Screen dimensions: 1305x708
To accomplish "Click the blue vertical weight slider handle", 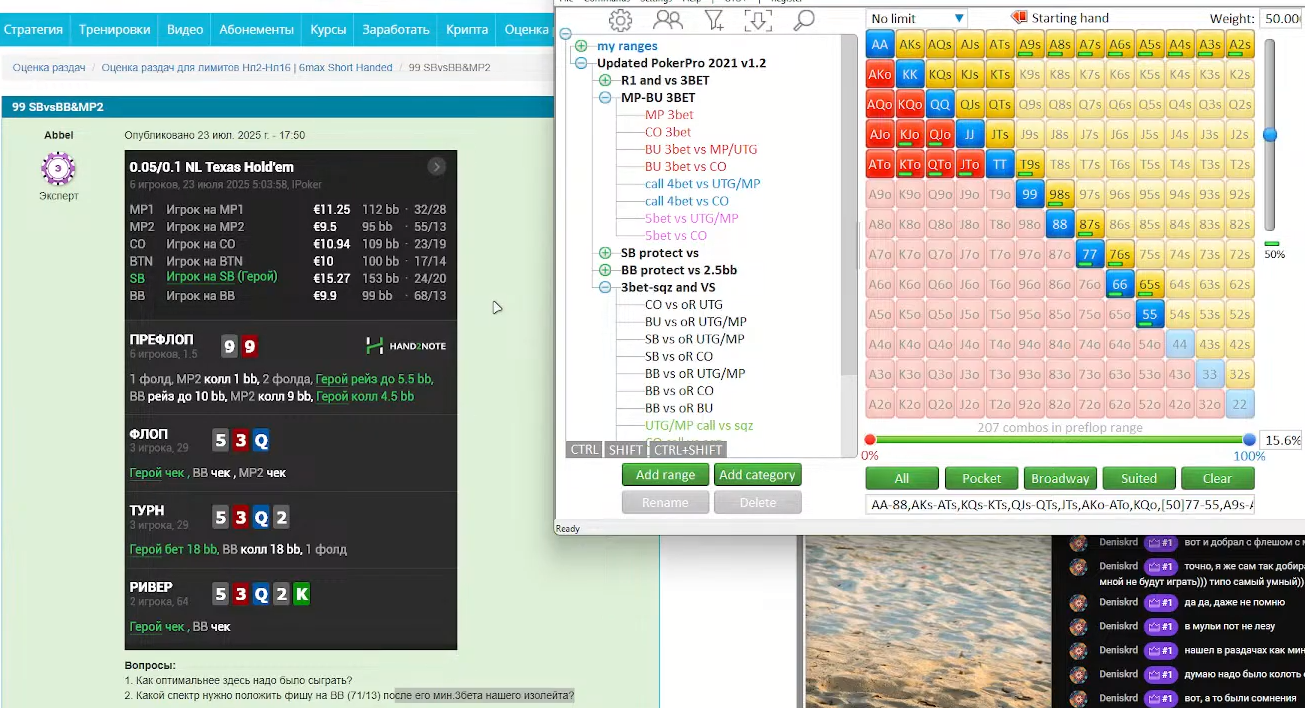I will click(x=1270, y=134).
